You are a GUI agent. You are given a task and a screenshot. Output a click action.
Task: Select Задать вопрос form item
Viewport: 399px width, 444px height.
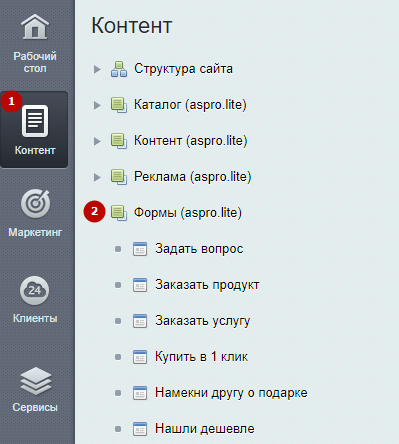pyautogui.click(x=199, y=249)
